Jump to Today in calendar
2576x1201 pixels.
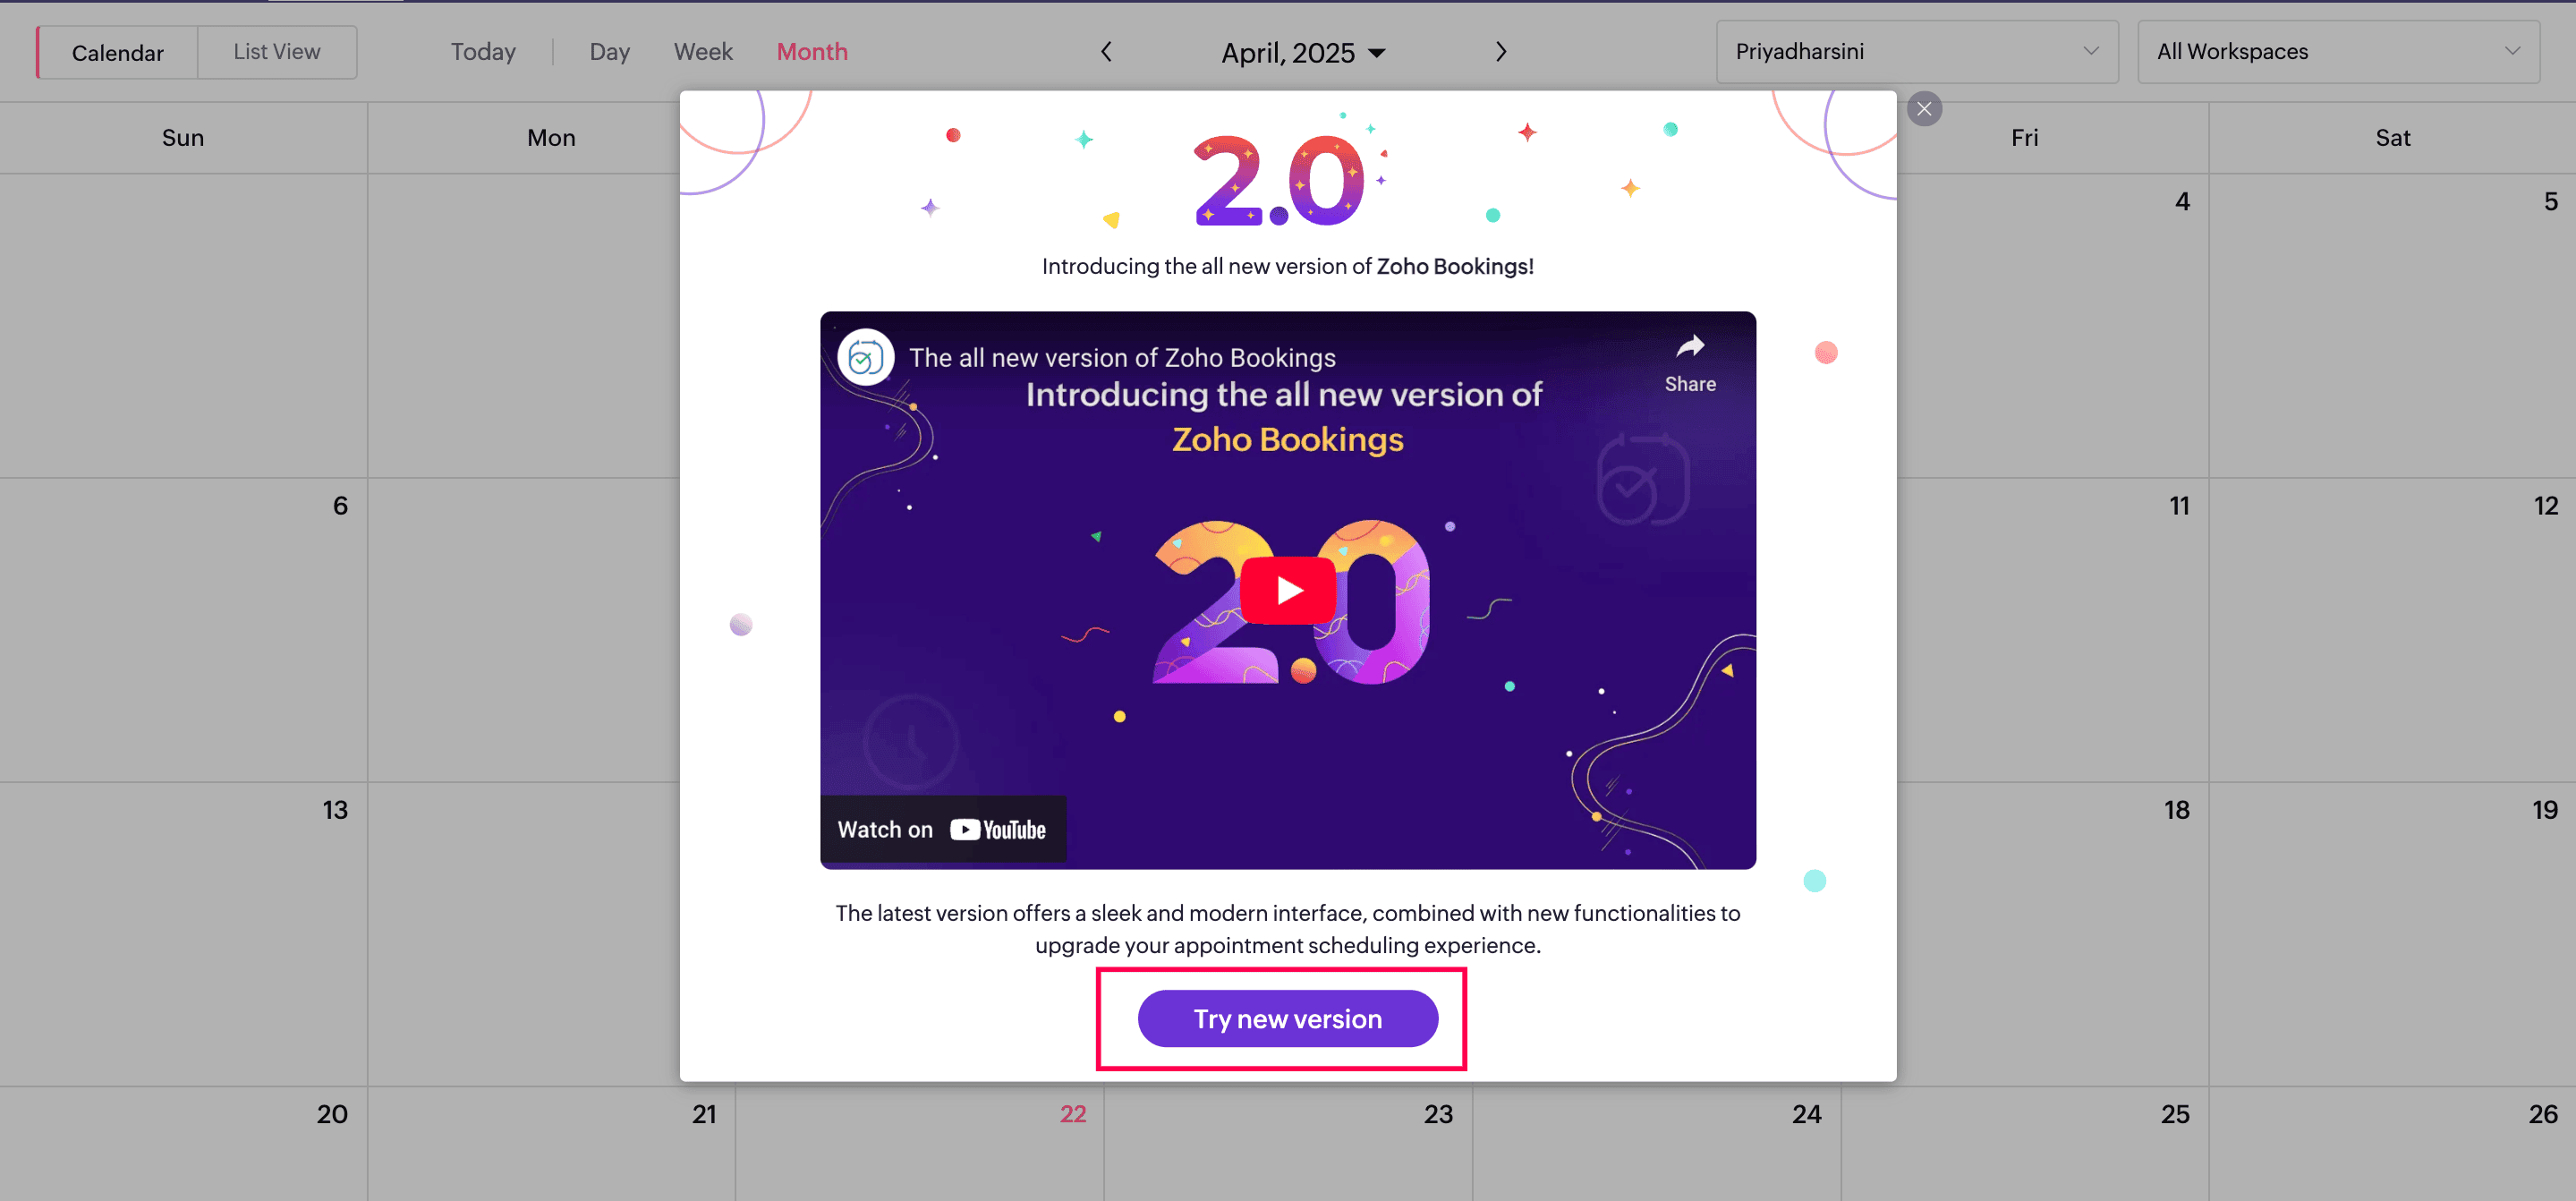coord(483,52)
